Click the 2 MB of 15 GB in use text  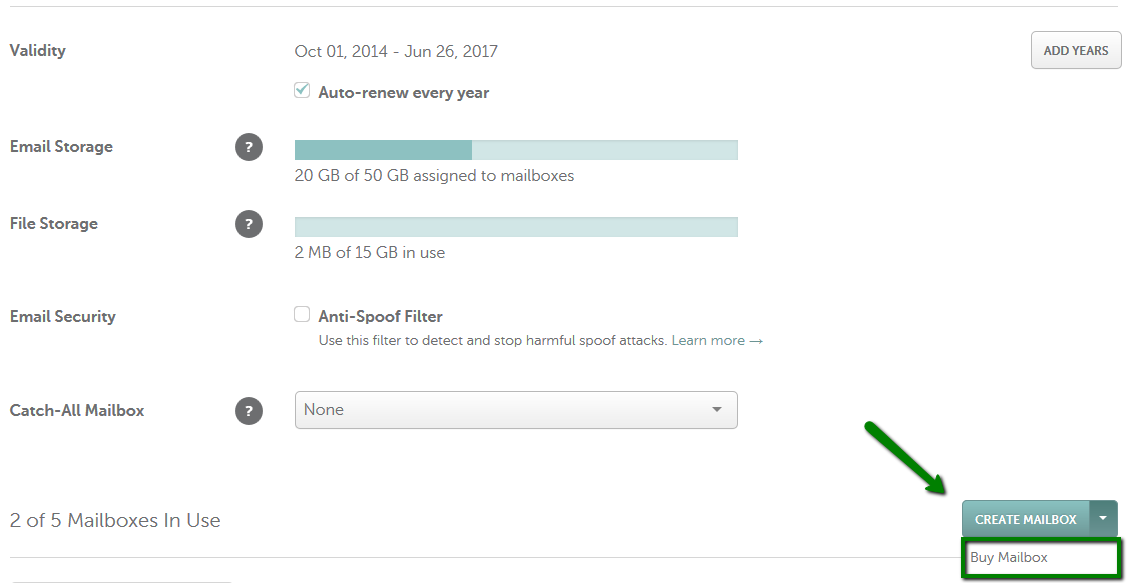370,253
